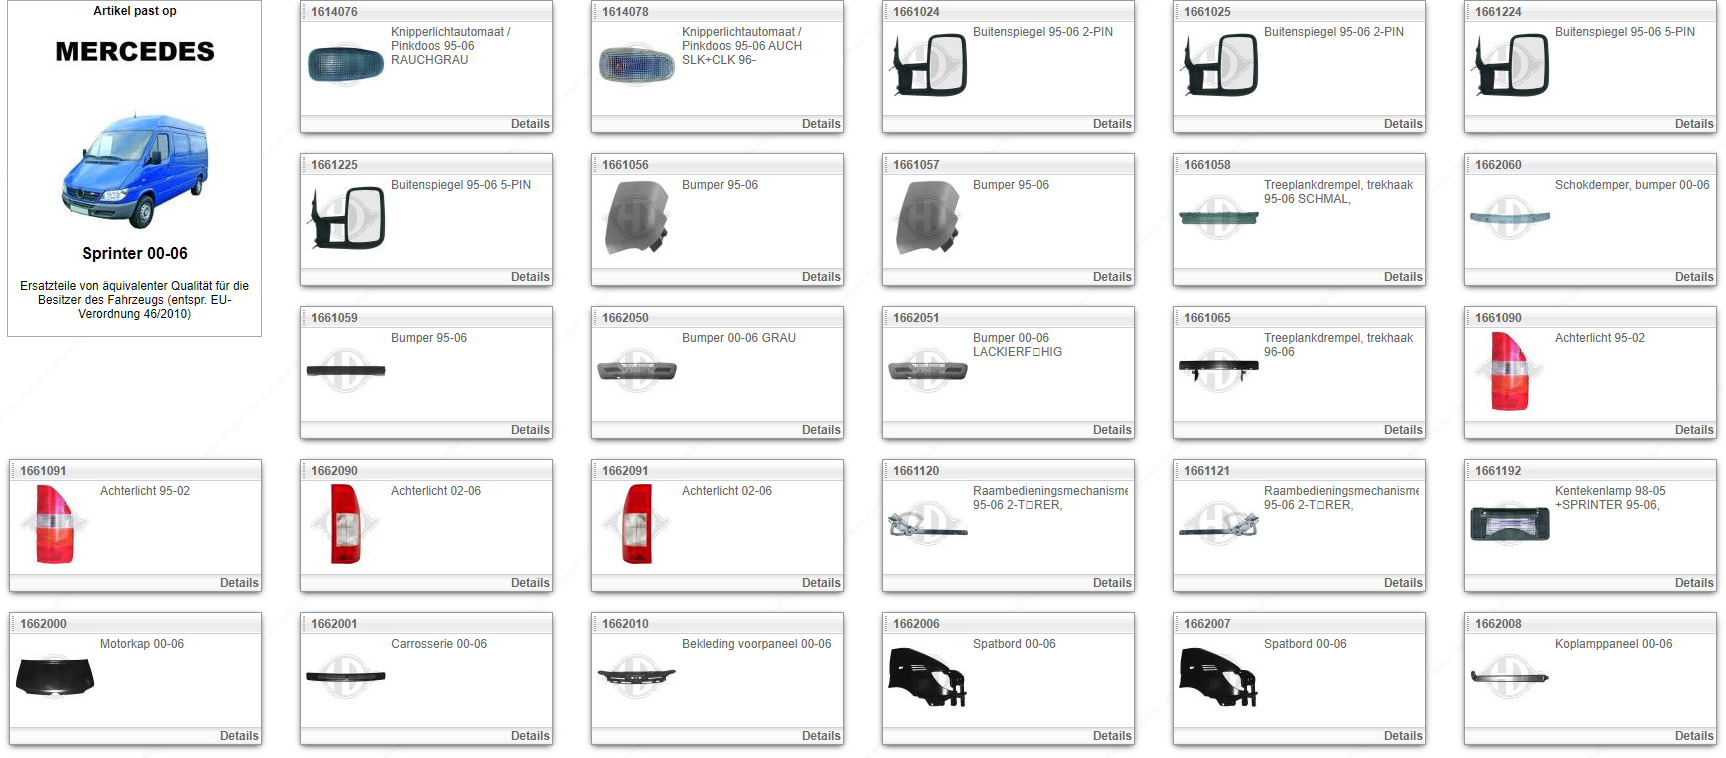
Task: Open Details for Bekleding voorpaneel 1662010
Action: click(821, 736)
